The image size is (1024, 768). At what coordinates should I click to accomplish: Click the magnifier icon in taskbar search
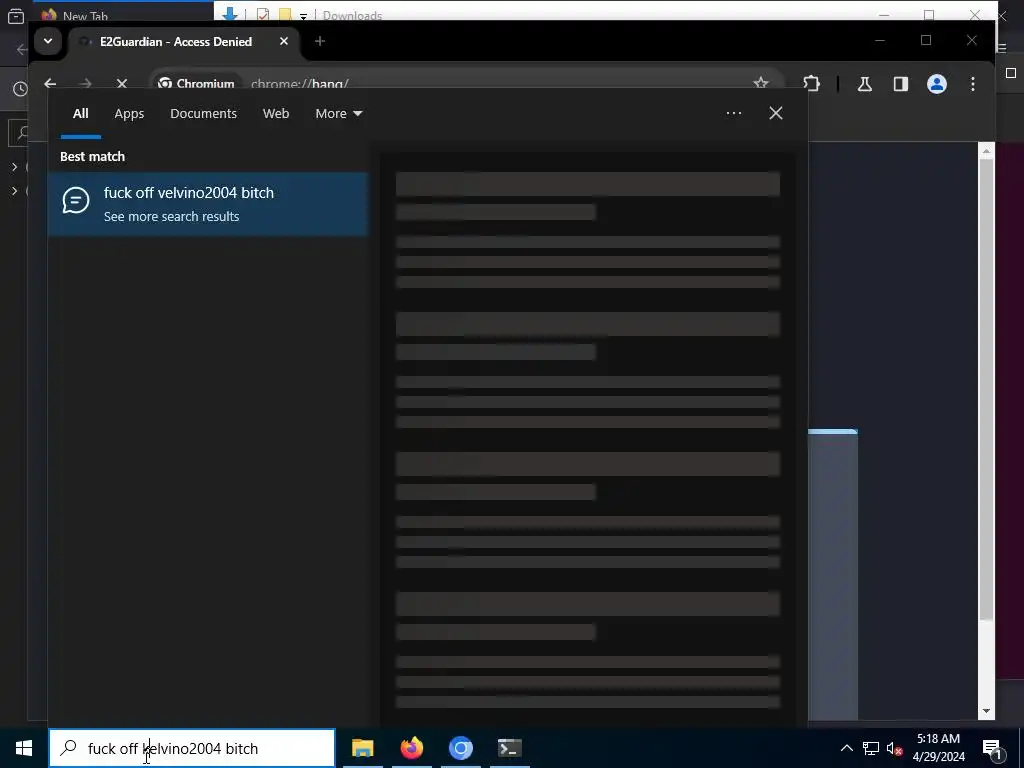[x=68, y=748]
